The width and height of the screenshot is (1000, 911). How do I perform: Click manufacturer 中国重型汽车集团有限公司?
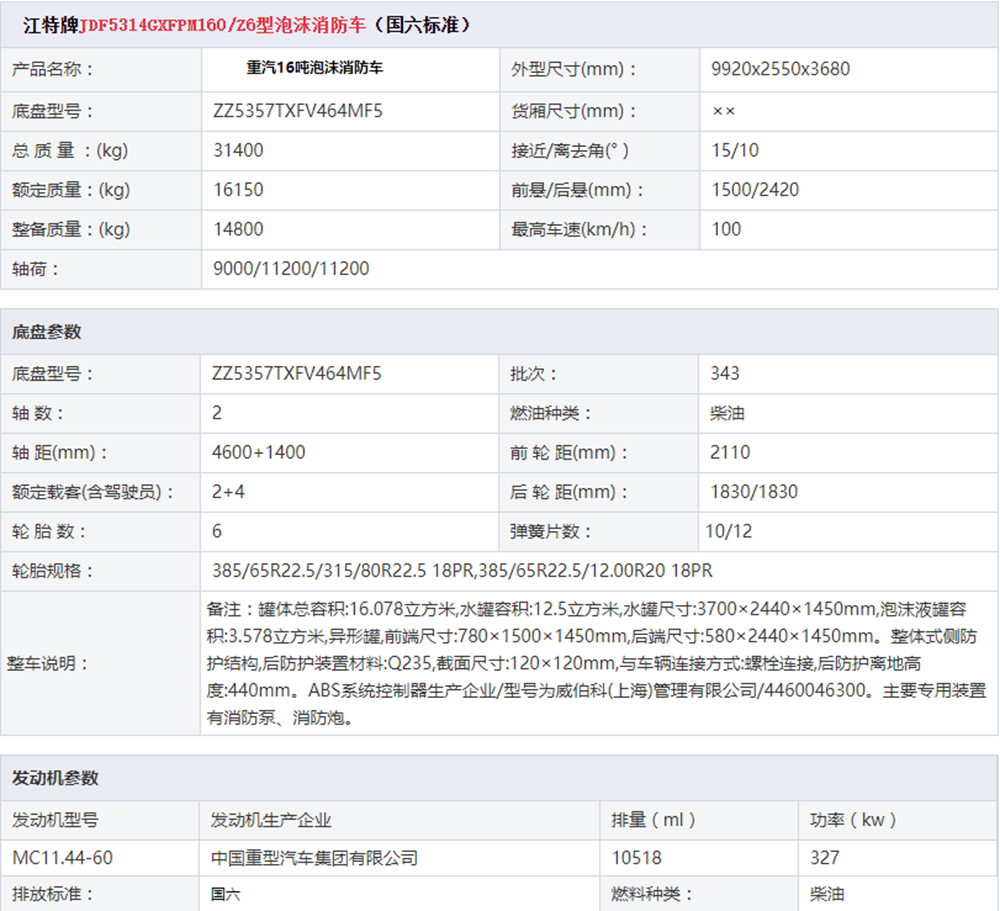(x=314, y=858)
